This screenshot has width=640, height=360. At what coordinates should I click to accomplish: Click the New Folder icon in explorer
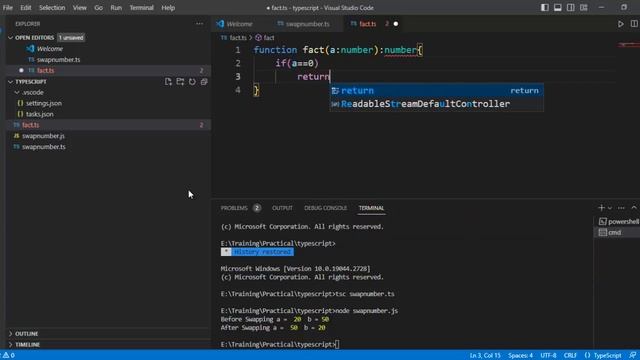180,82
